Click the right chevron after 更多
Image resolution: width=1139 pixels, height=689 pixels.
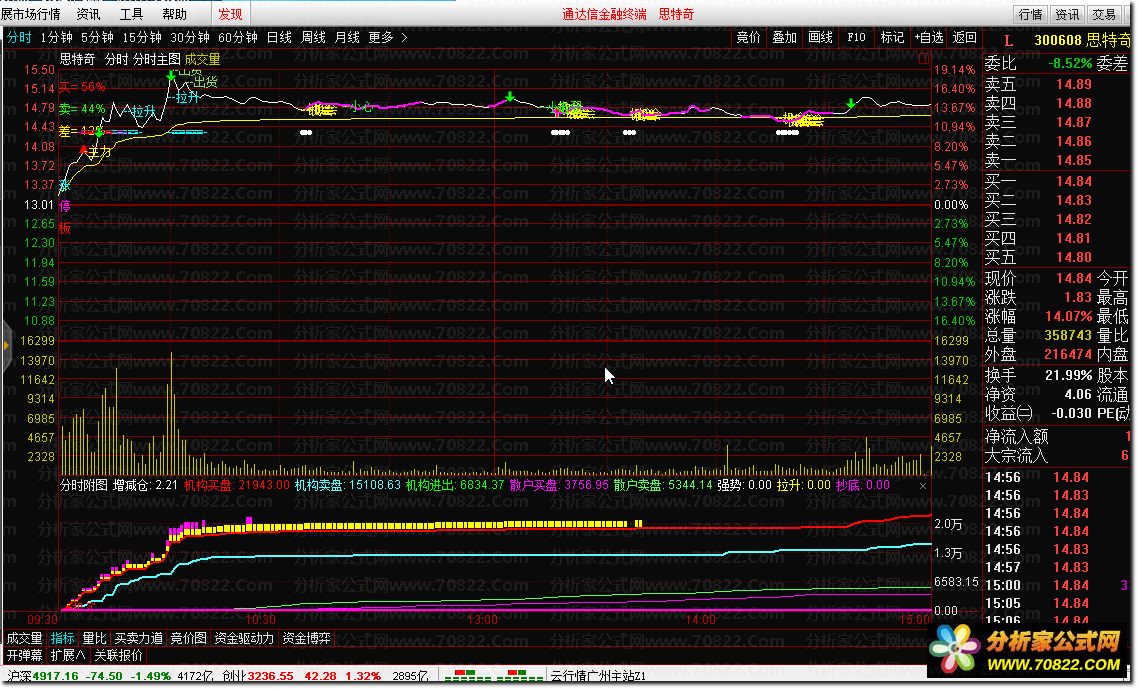[x=405, y=37]
